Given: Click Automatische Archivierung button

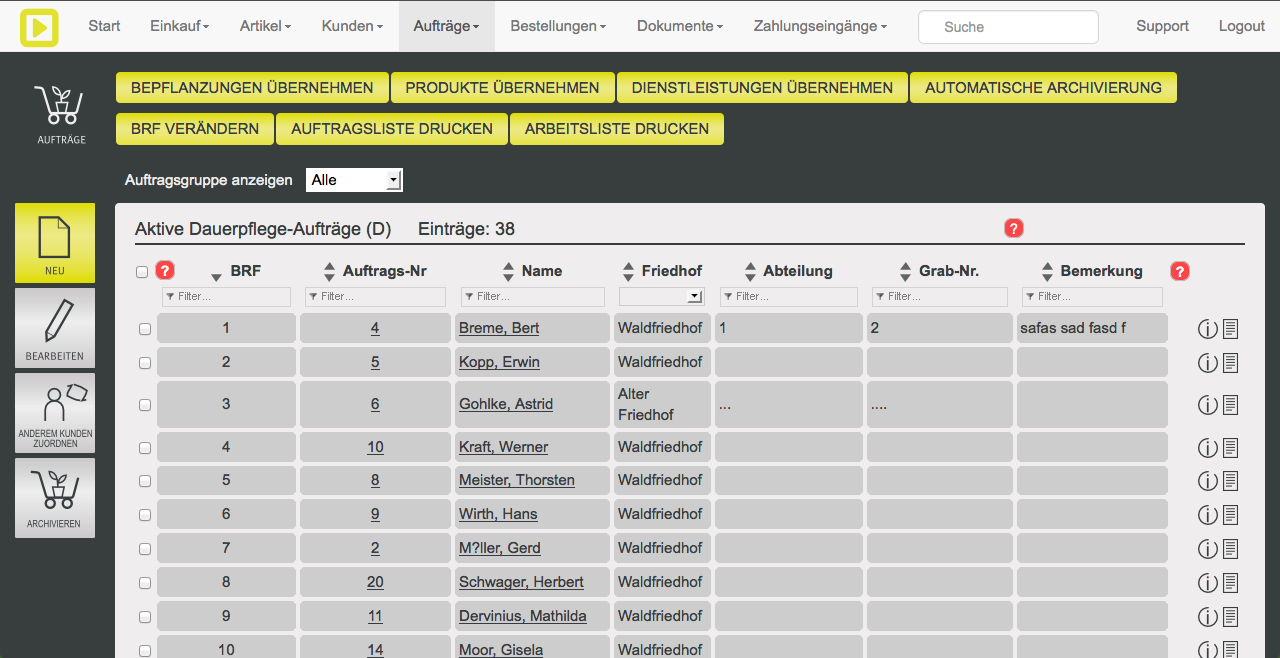Looking at the screenshot, I should [1043, 88].
